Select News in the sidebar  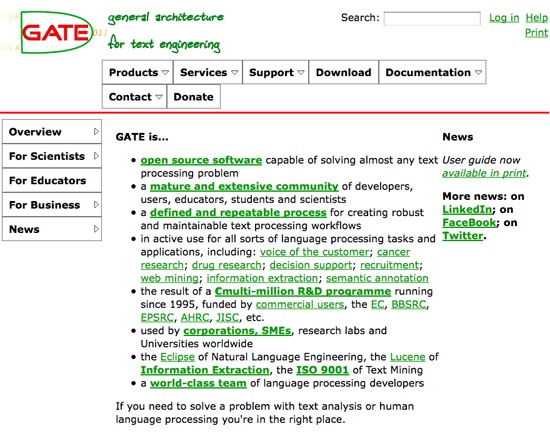[x=52, y=229]
